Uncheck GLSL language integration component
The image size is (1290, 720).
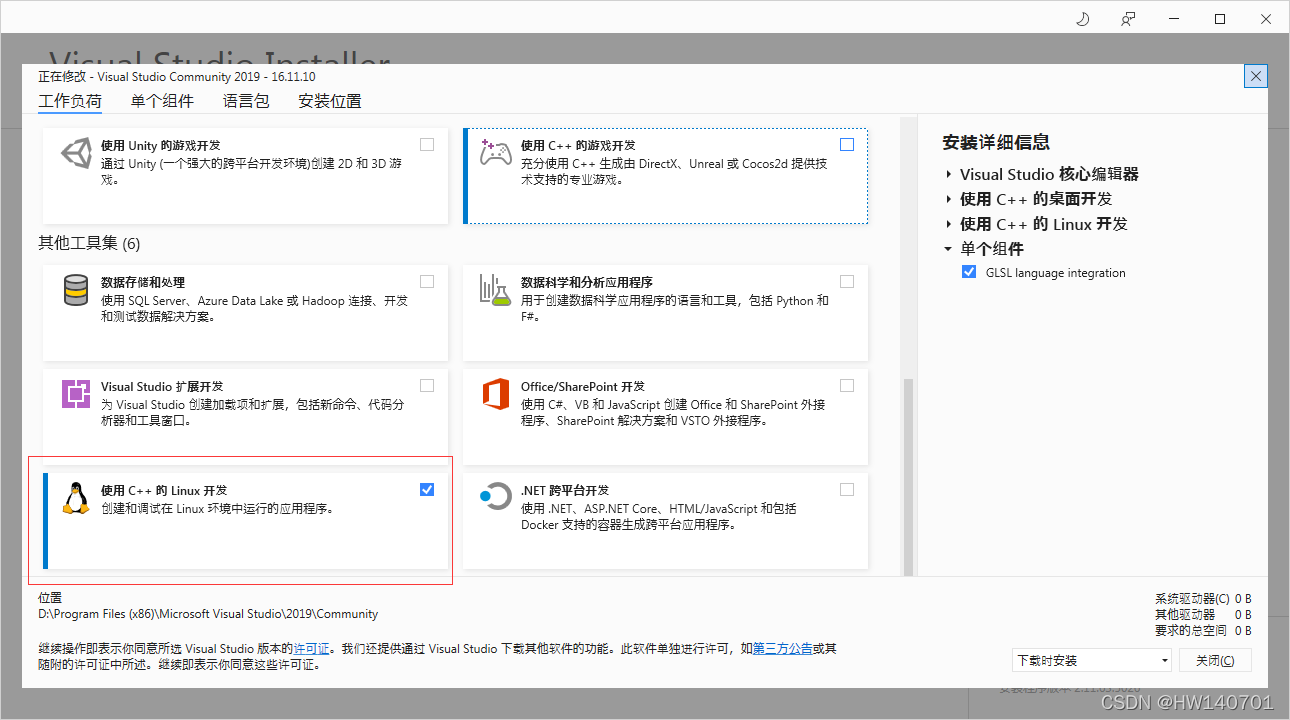point(969,273)
